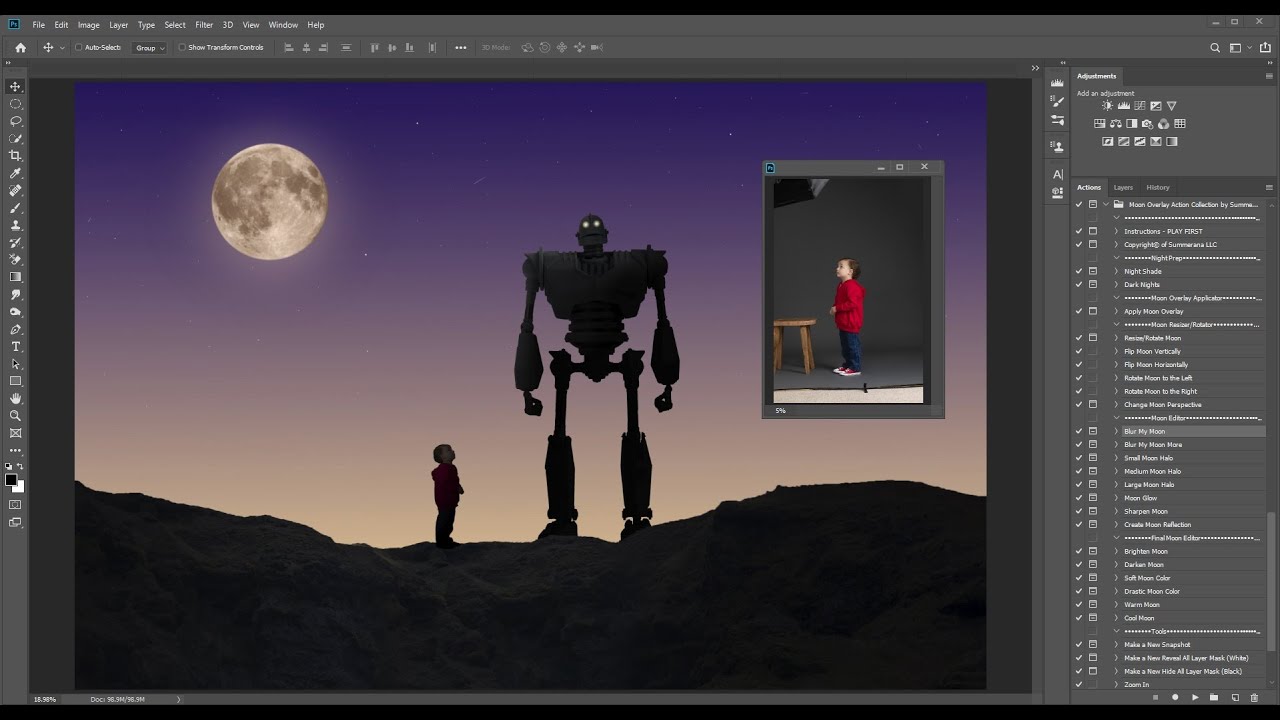The image size is (1280, 720).
Task: Select the Path Selection tool
Action: (15, 364)
